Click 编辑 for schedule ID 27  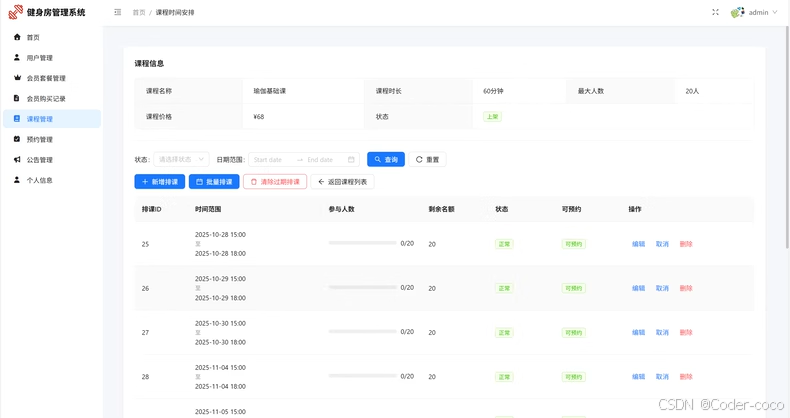[638, 332]
